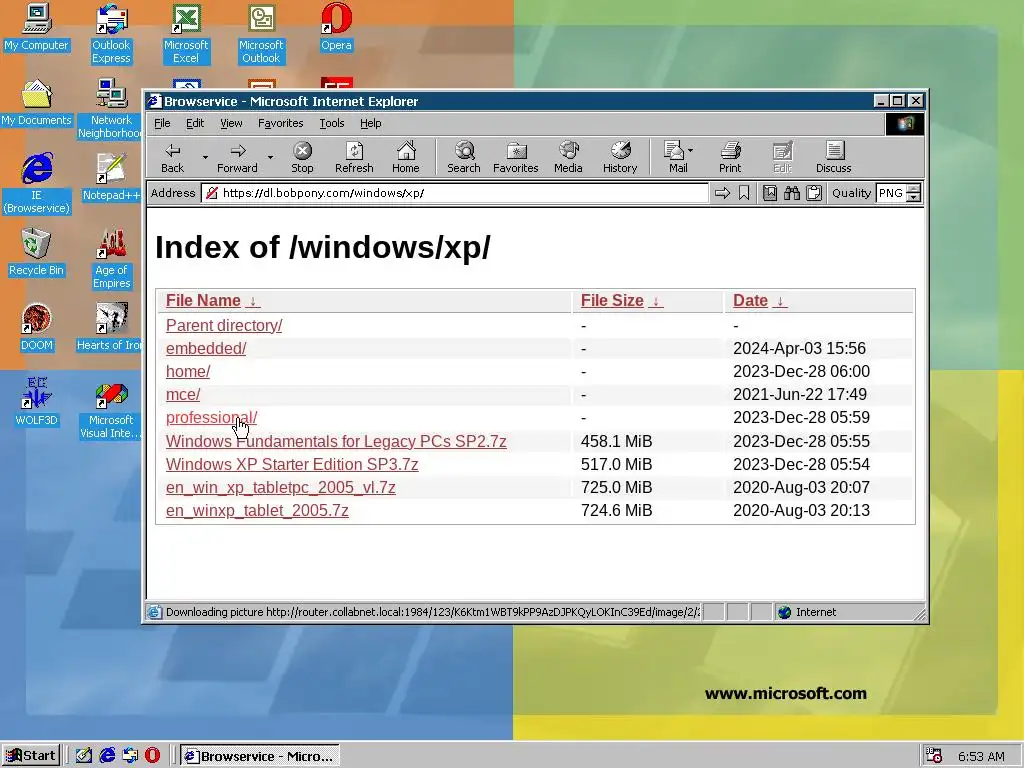The height and width of the screenshot is (768, 1024).
Task: Open the View menu
Action: (x=231, y=123)
